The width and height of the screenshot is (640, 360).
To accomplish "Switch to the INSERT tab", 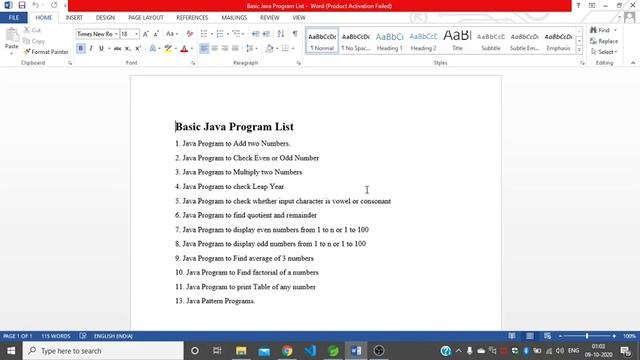I will click(74, 18).
